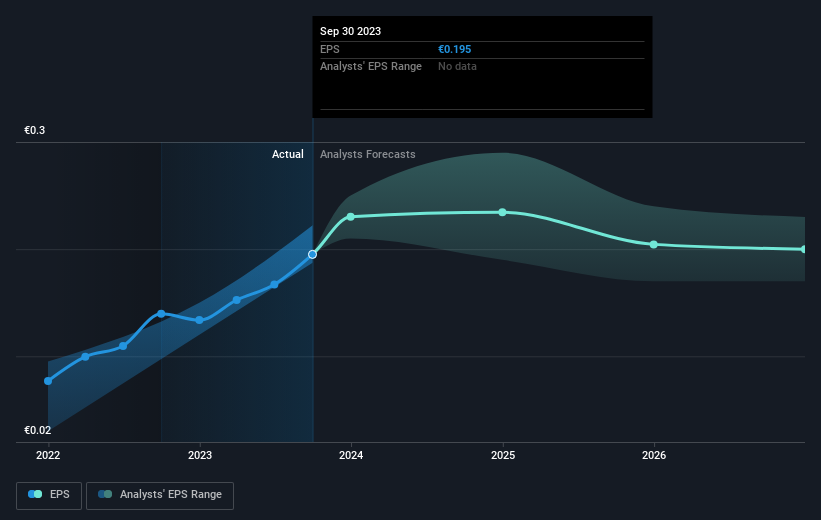Click the €0.3 y-axis label
The image size is (821, 520).
[35, 130]
